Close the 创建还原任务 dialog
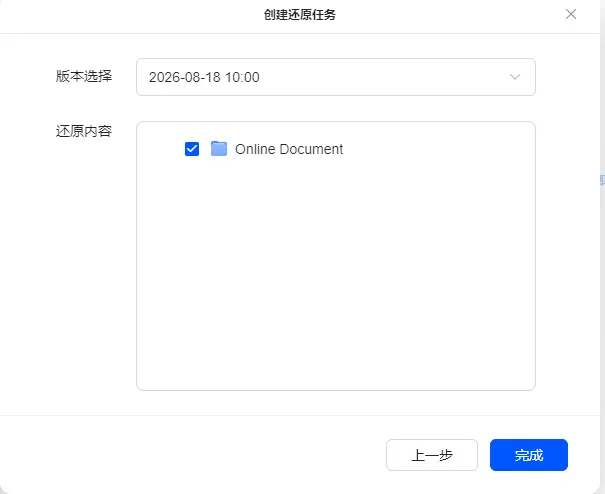The width and height of the screenshot is (605, 494). click(x=571, y=14)
